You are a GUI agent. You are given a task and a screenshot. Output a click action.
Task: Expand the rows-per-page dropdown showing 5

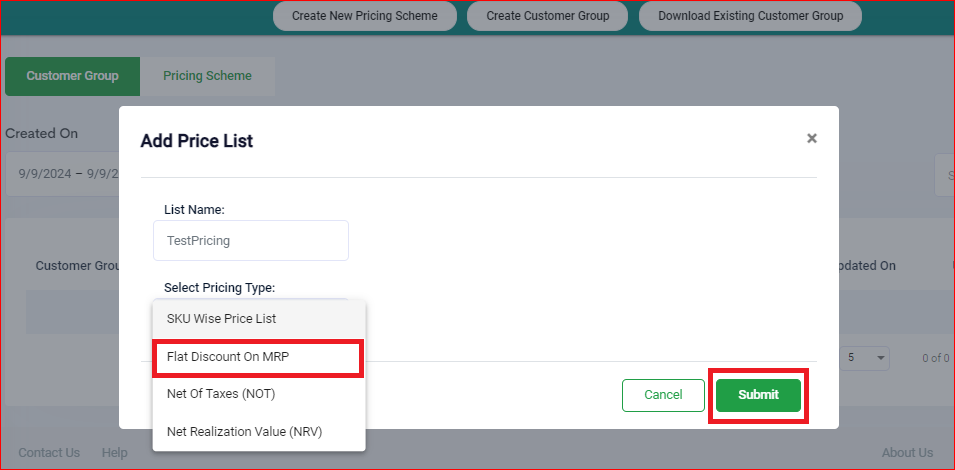tap(865, 358)
